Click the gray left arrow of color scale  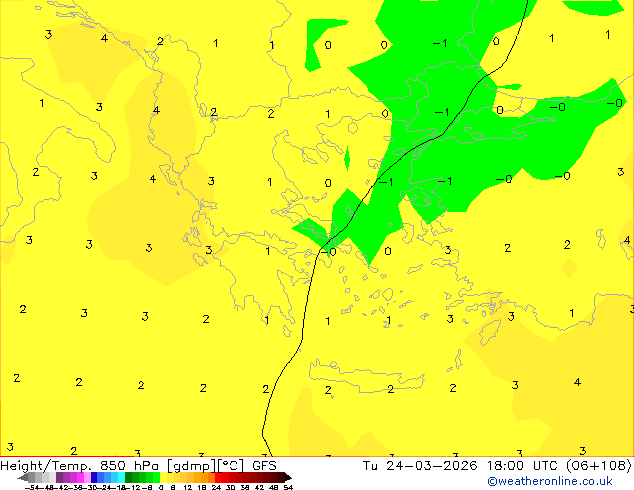(22, 477)
